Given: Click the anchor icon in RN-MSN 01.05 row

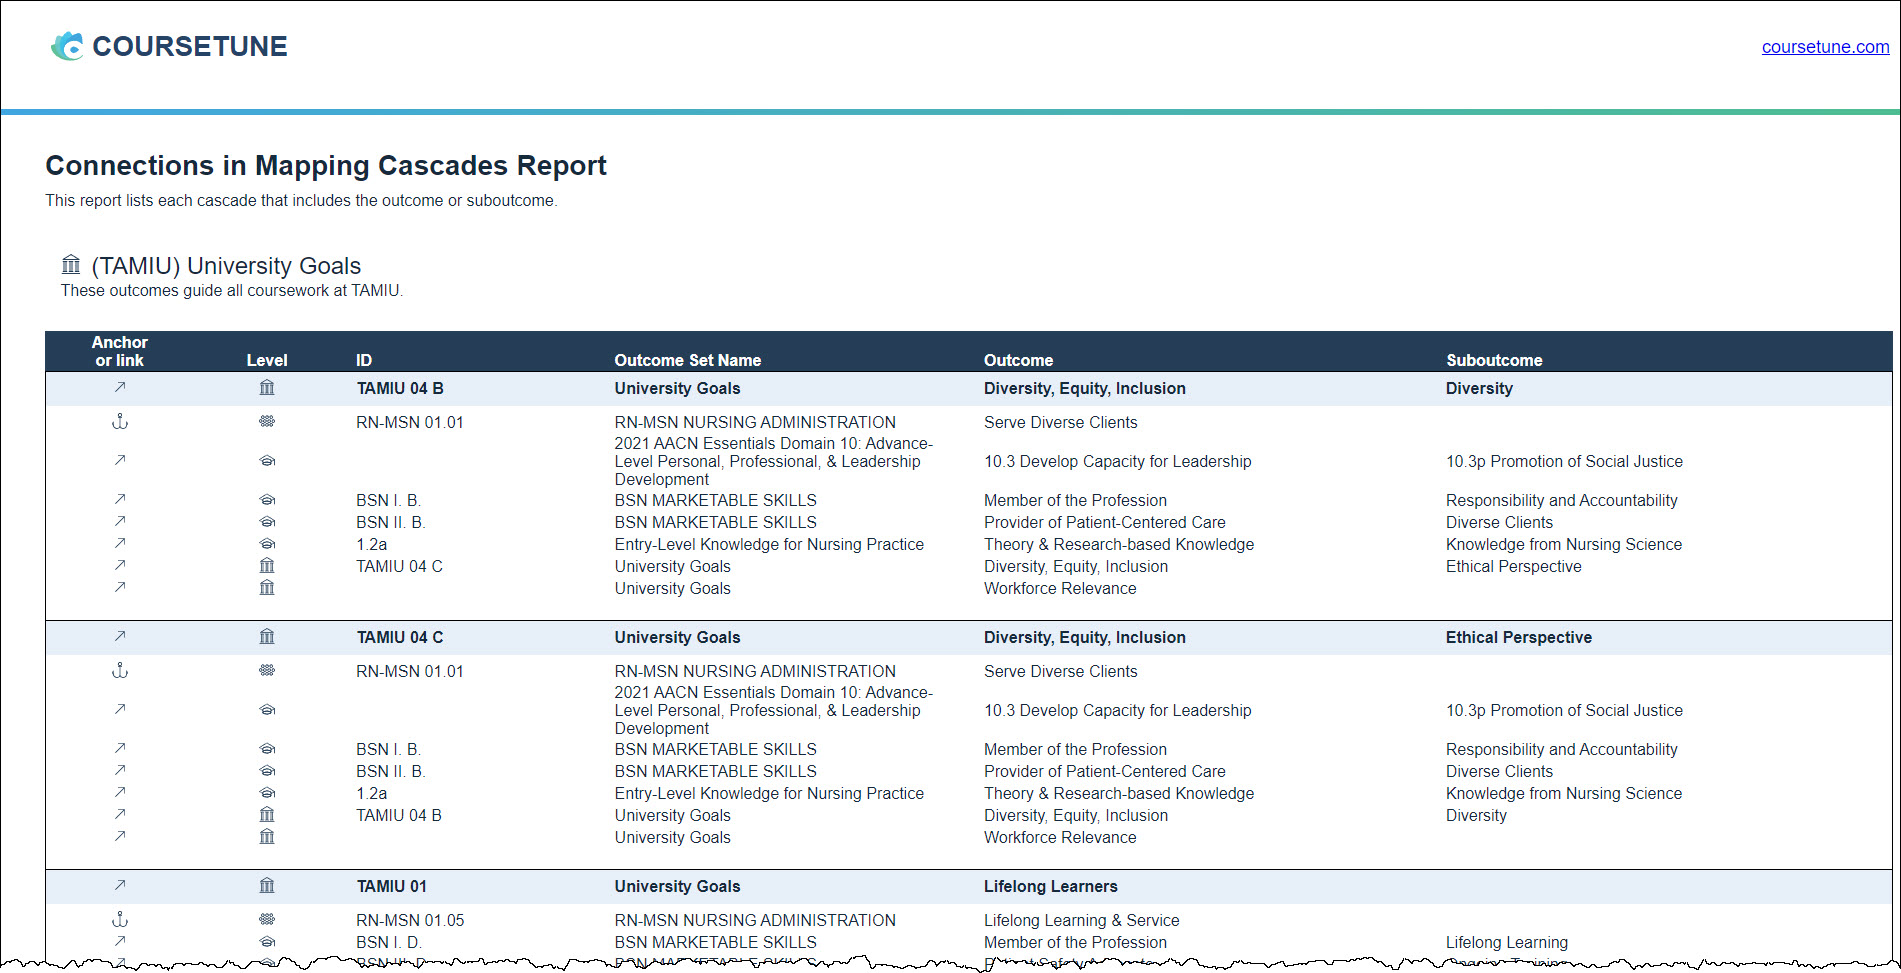Looking at the screenshot, I should click(120, 920).
